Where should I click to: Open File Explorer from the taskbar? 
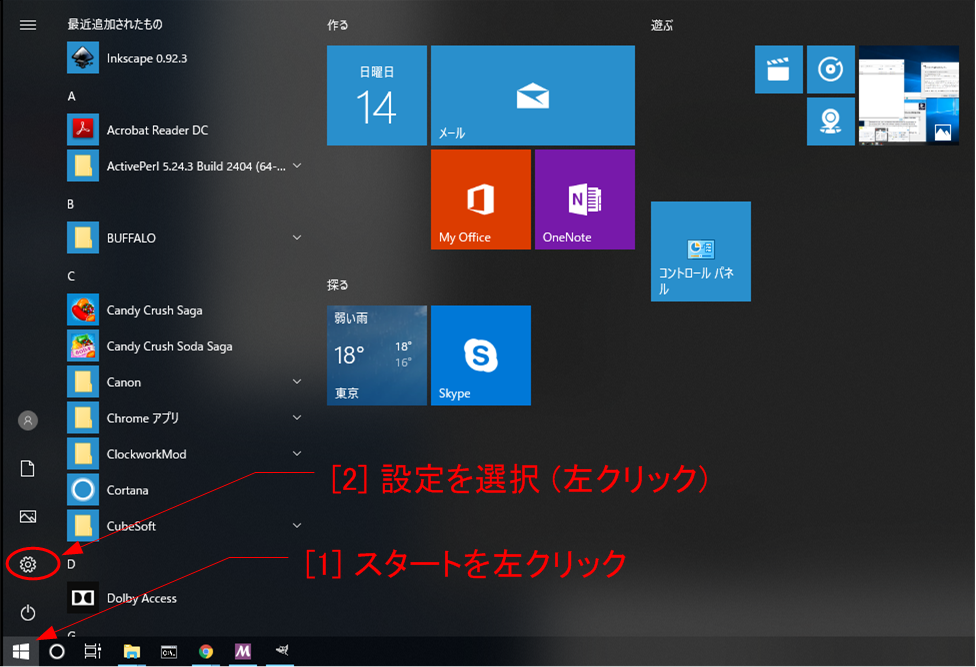point(131,651)
